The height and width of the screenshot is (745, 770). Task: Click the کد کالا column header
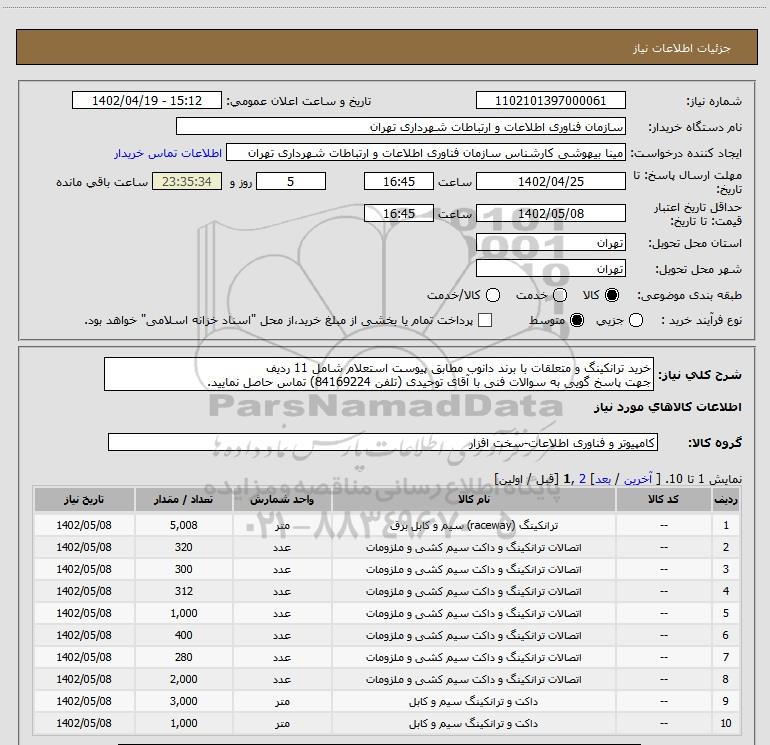pyautogui.click(x=663, y=499)
